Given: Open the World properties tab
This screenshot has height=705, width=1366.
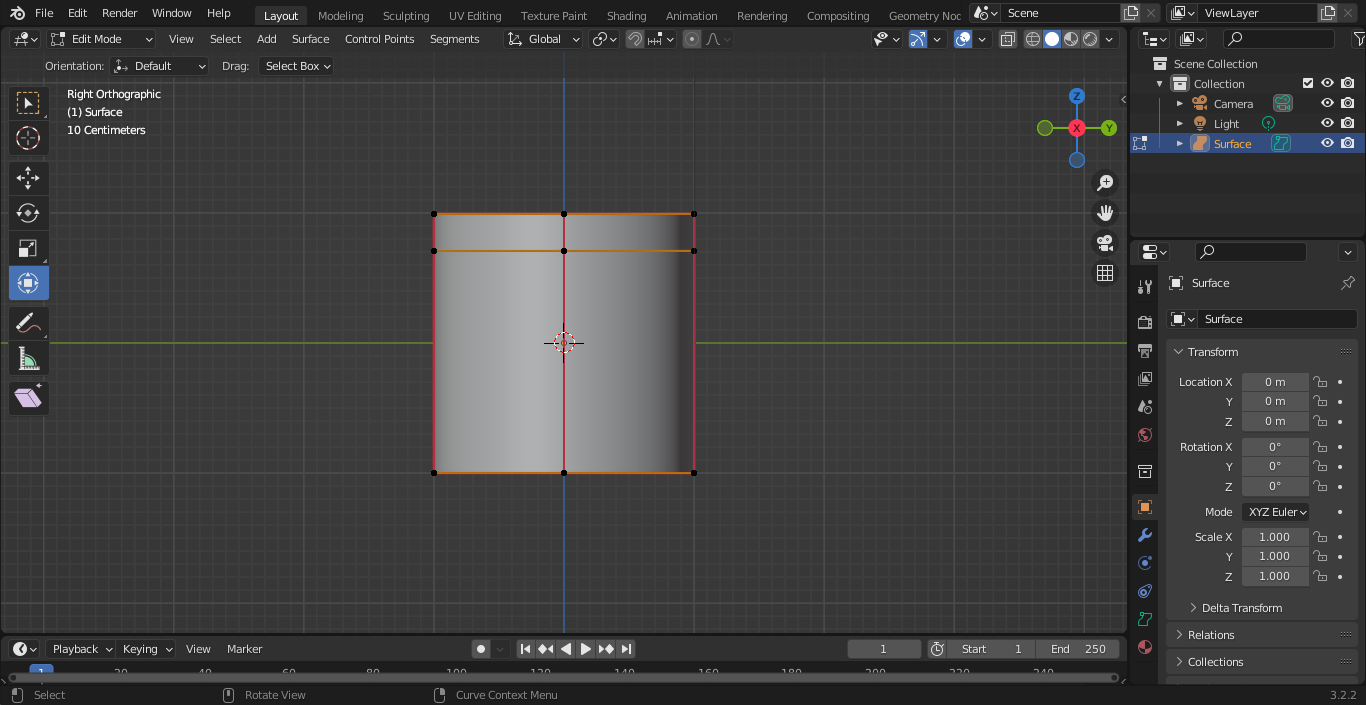Looking at the screenshot, I should tap(1145, 435).
